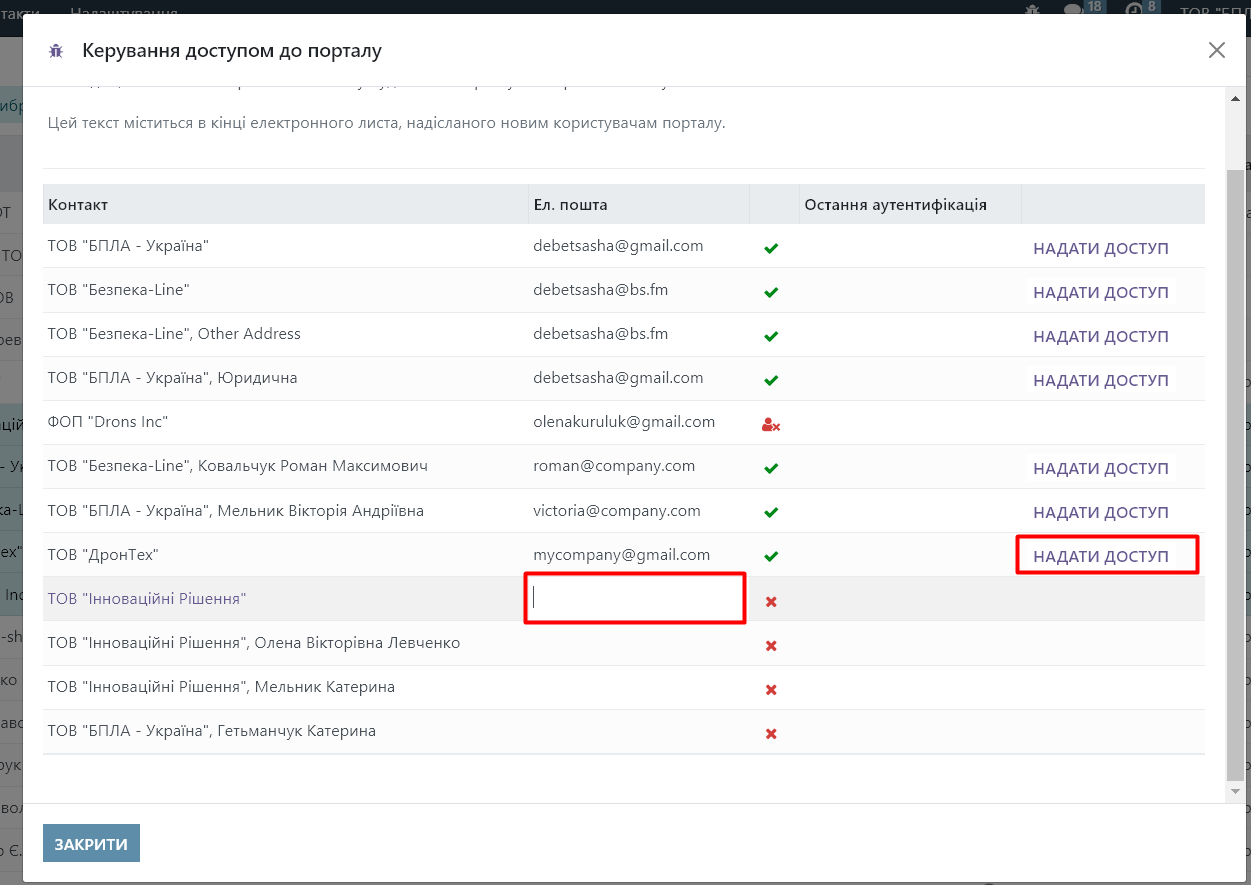This screenshot has width=1251, height=885.
Task: Click the bug icon in the dialog header
Action: [56, 51]
